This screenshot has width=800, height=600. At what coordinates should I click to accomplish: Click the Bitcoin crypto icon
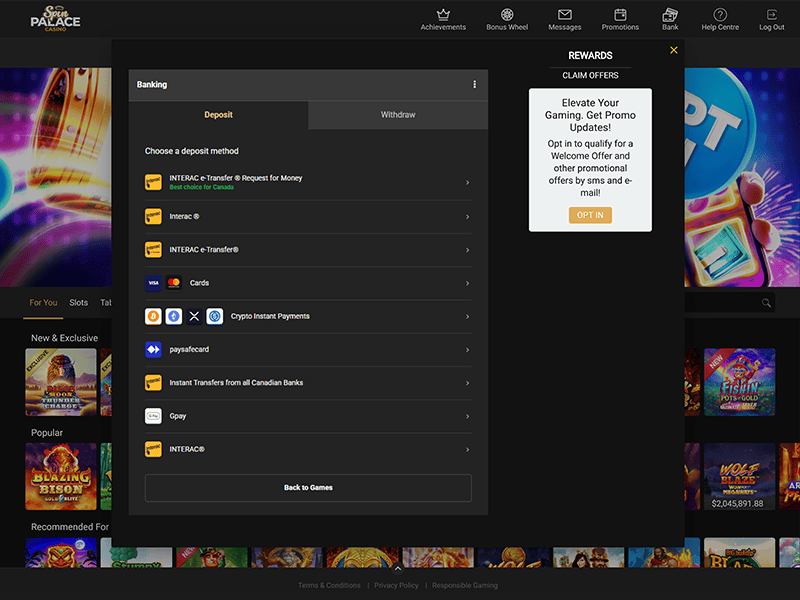click(153, 316)
